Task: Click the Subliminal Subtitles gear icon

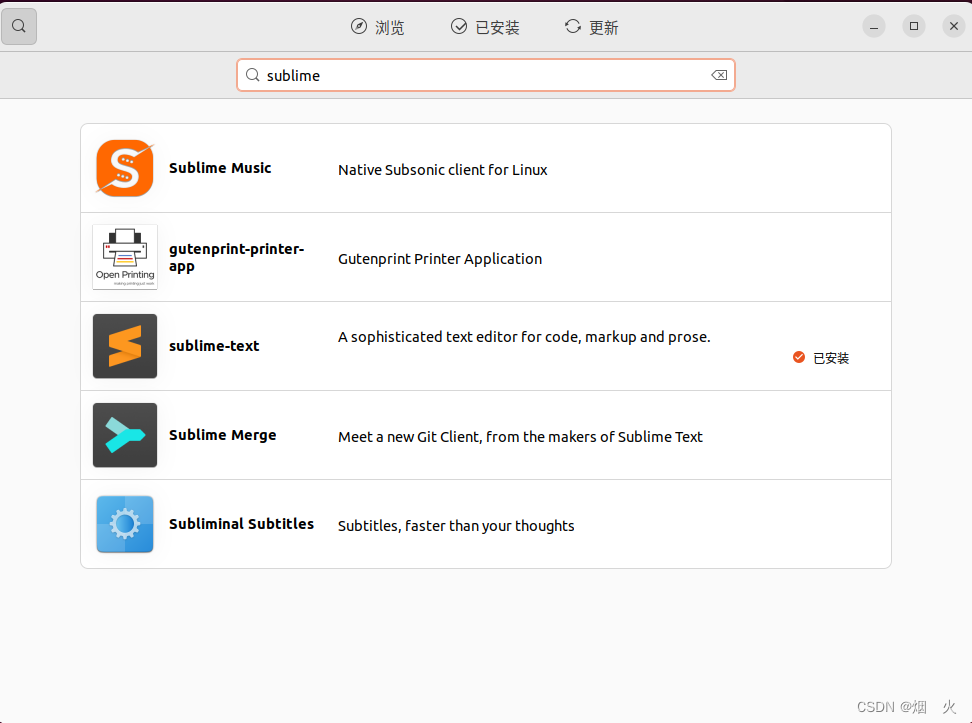Action: pyautogui.click(x=125, y=524)
